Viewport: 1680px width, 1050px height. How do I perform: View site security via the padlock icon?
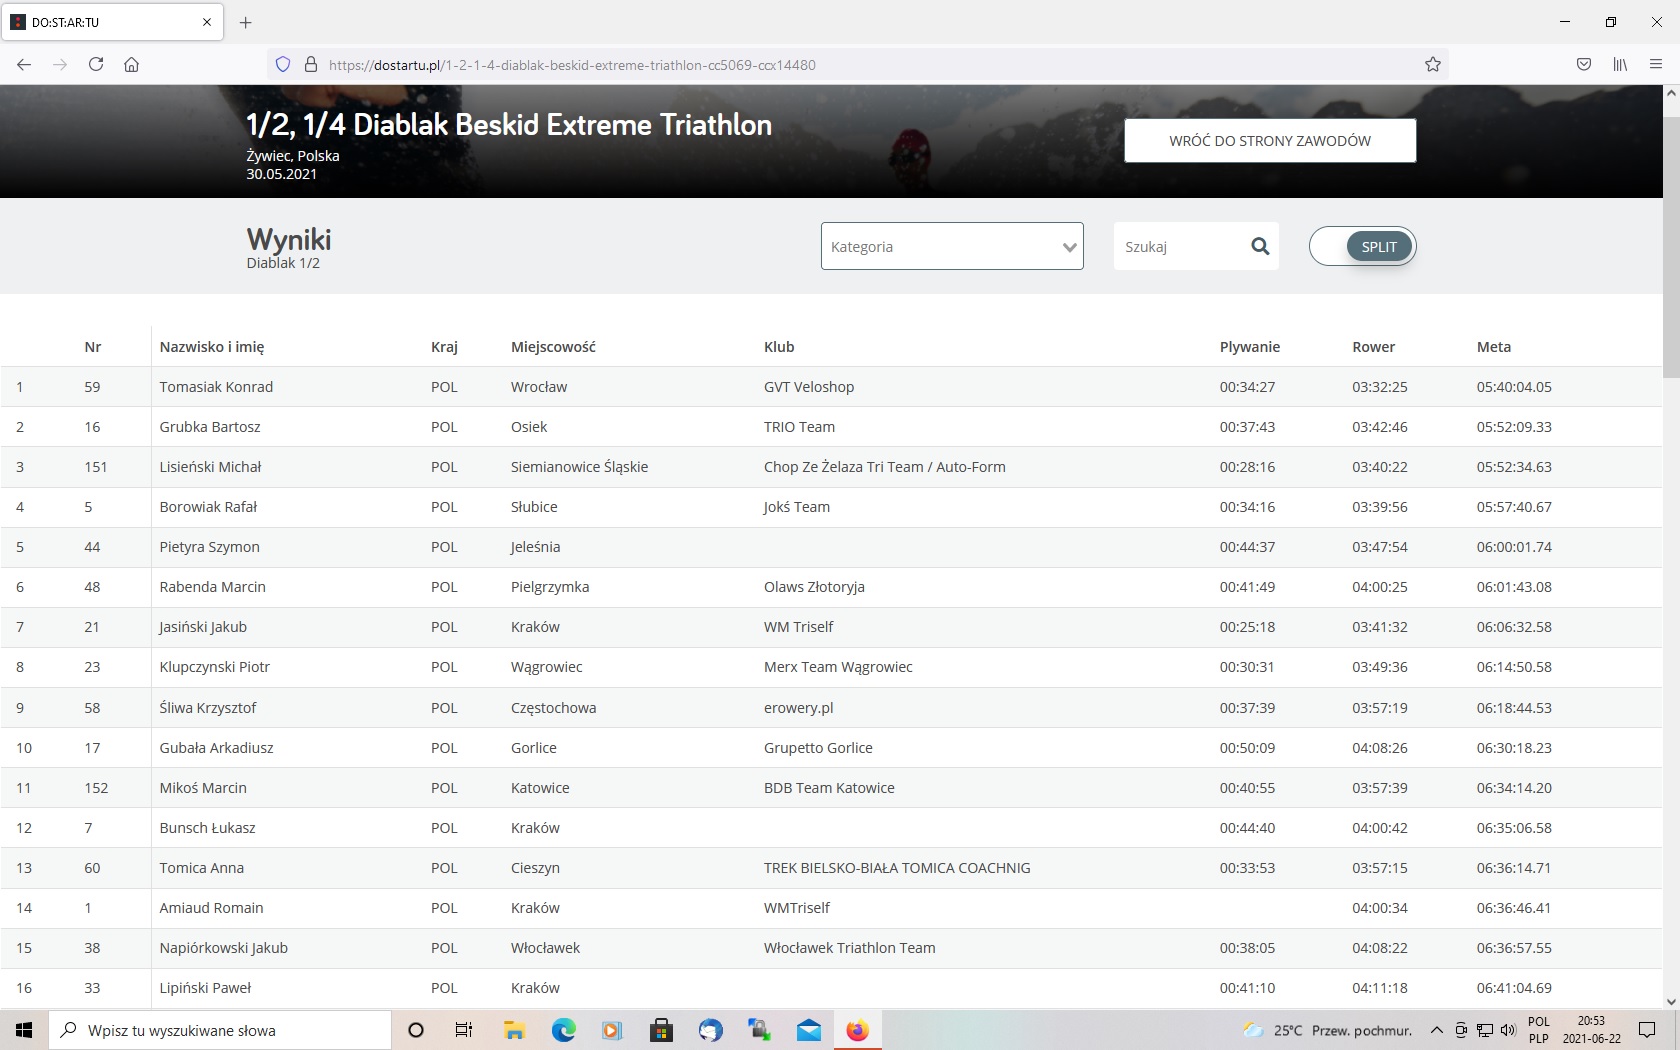click(x=311, y=64)
